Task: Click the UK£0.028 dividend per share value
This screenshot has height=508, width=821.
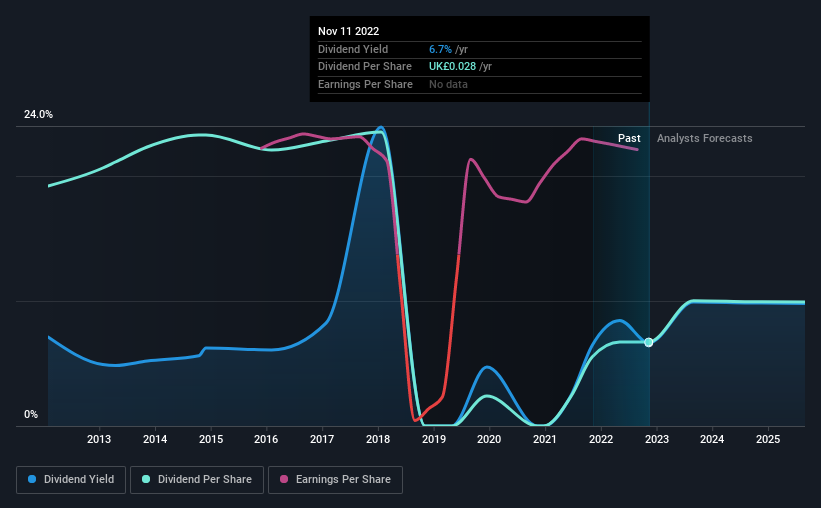Action: 452,67
